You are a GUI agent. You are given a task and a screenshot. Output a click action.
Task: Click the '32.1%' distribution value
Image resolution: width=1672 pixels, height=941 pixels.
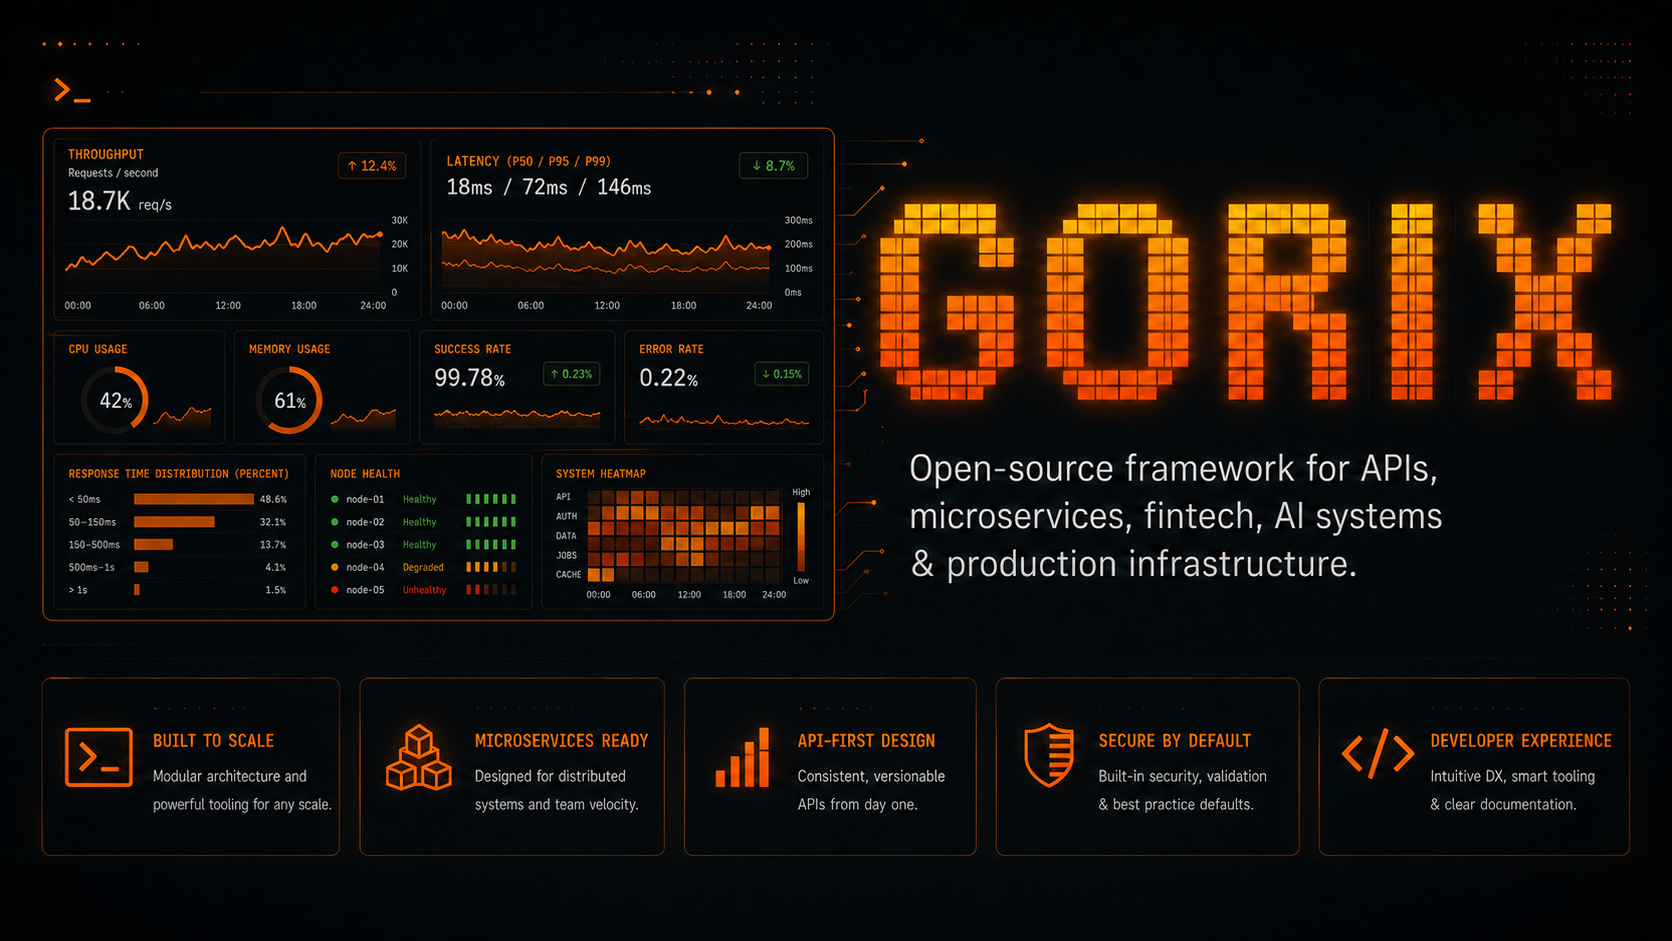tap(273, 522)
